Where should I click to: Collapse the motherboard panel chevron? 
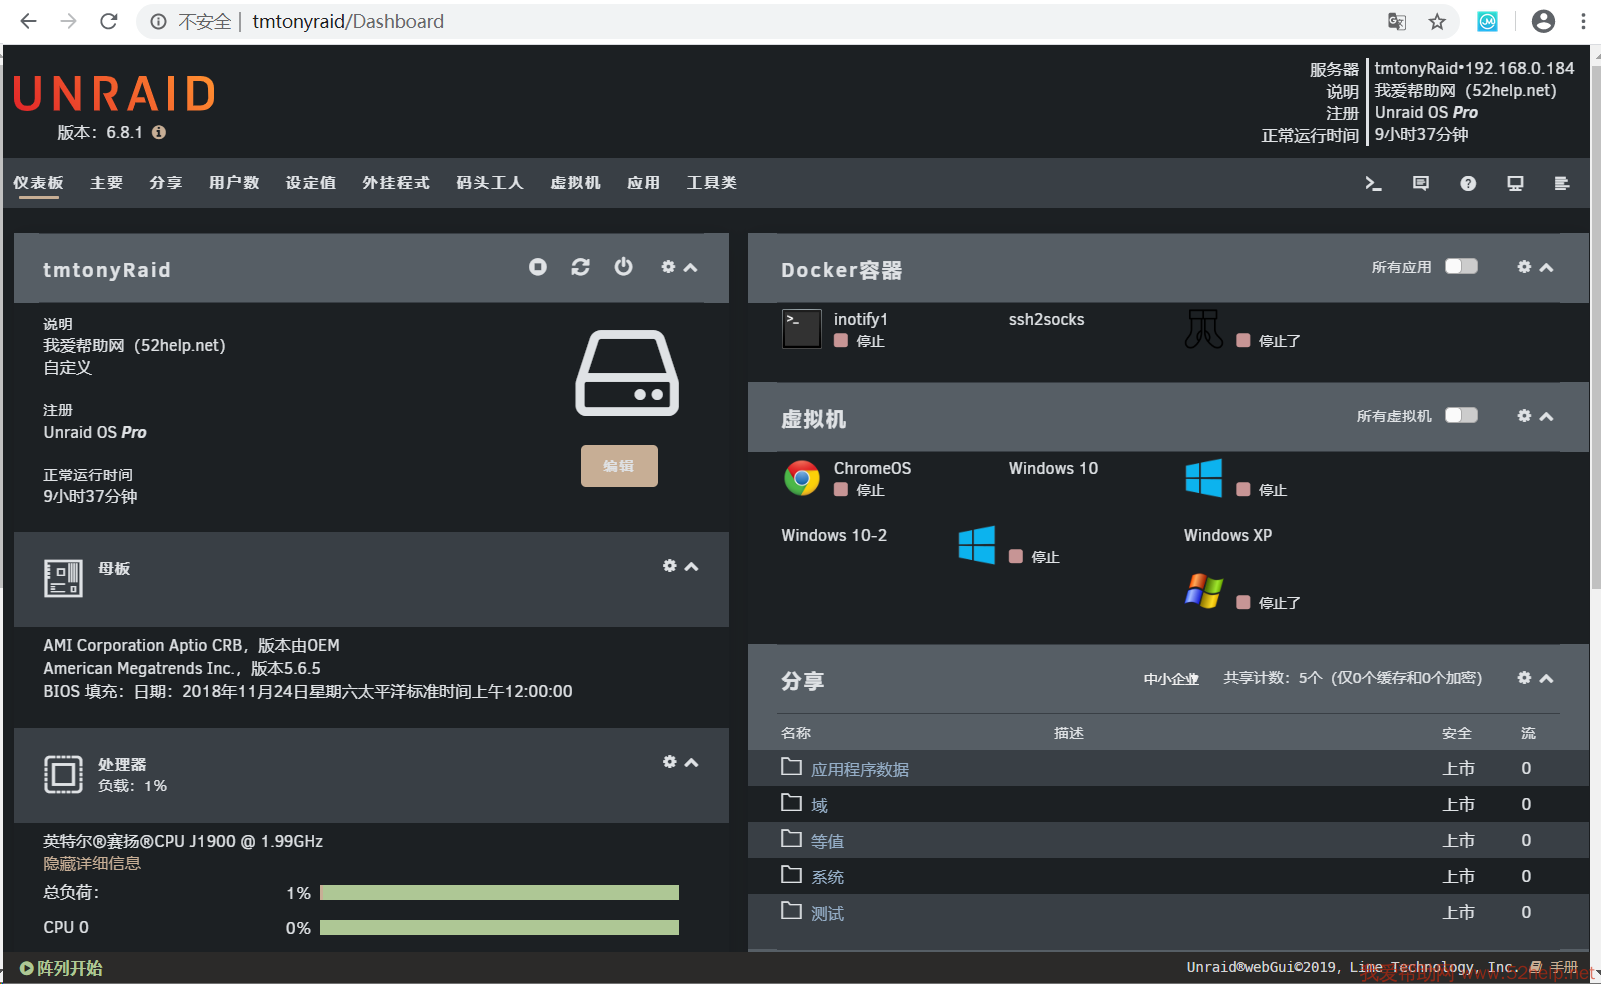coord(691,566)
